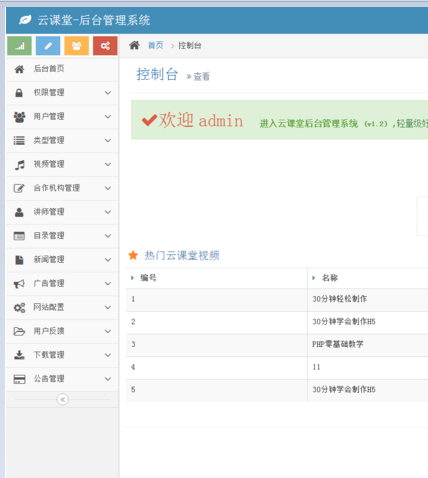Image resolution: width=428 pixels, height=478 pixels.
Task: Click row number 2 cell
Action: pyautogui.click(x=217, y=322)
